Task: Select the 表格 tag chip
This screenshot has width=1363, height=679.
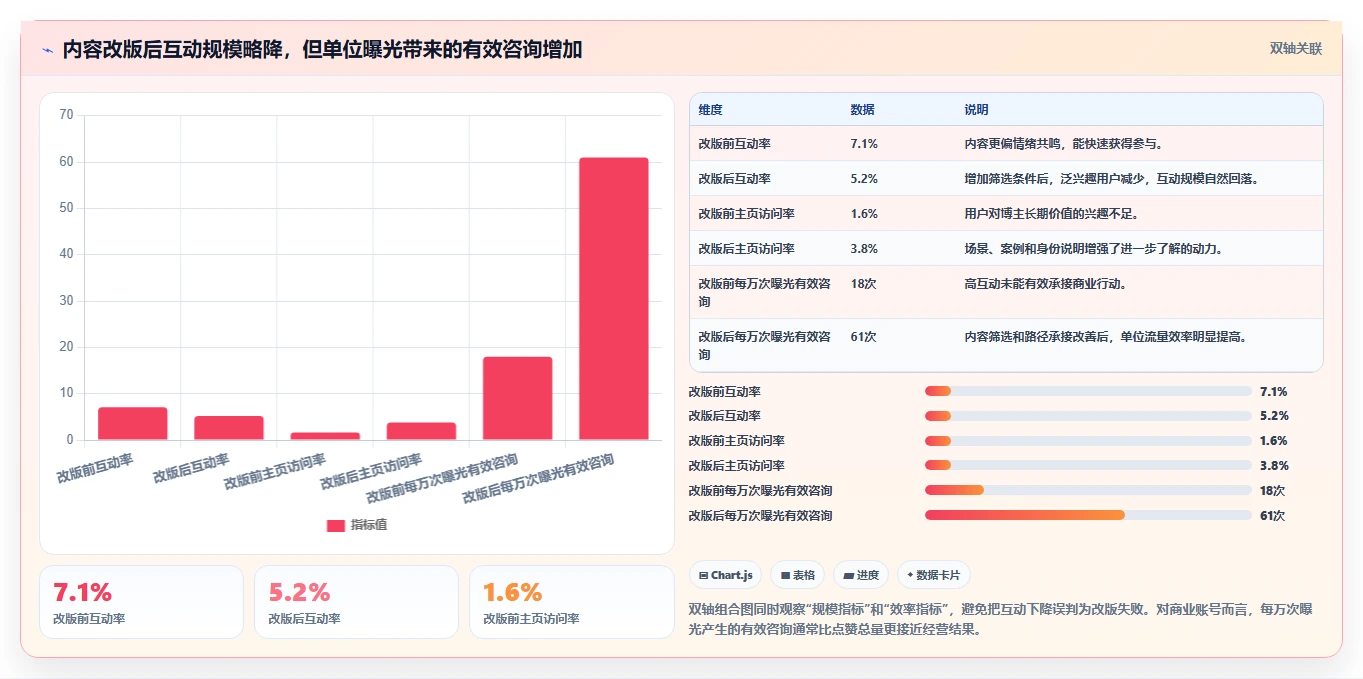Action: [798, 575]
